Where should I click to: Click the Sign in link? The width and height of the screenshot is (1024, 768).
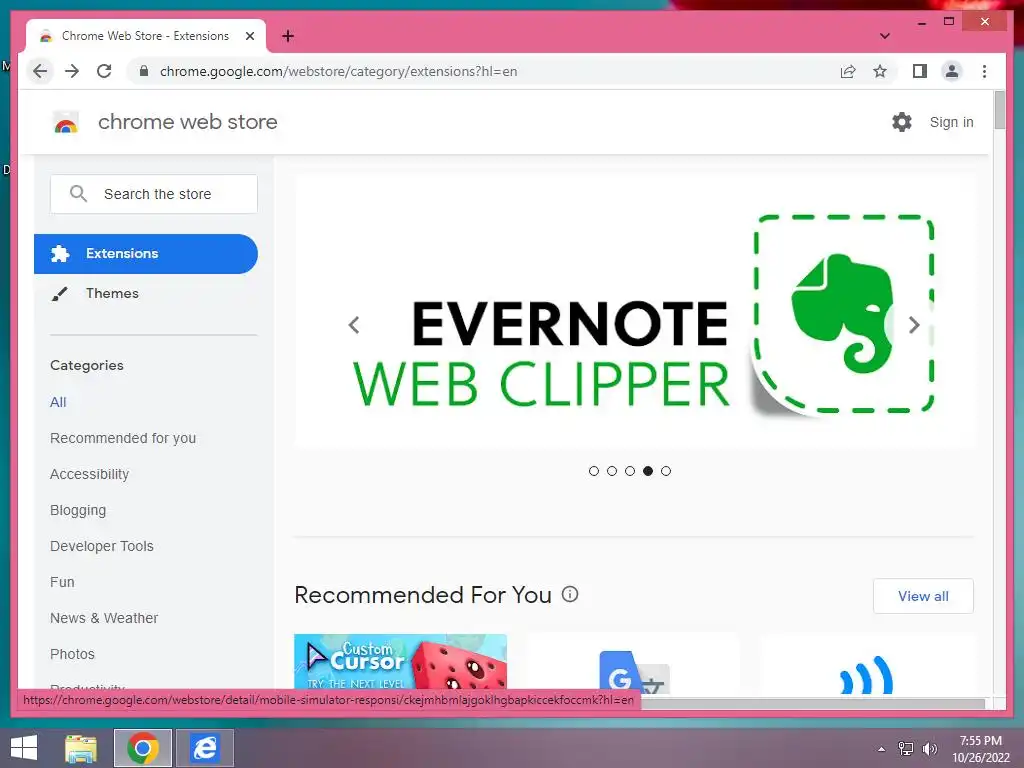tap(952, 122)
